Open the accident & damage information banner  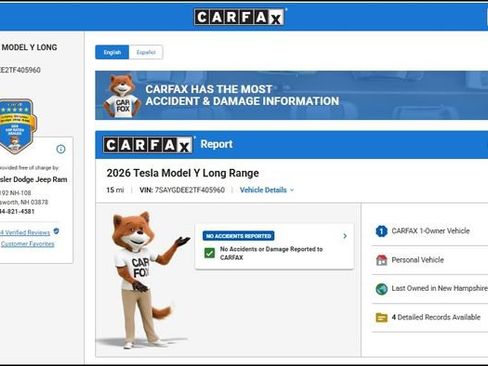click(x=291, y=95)
